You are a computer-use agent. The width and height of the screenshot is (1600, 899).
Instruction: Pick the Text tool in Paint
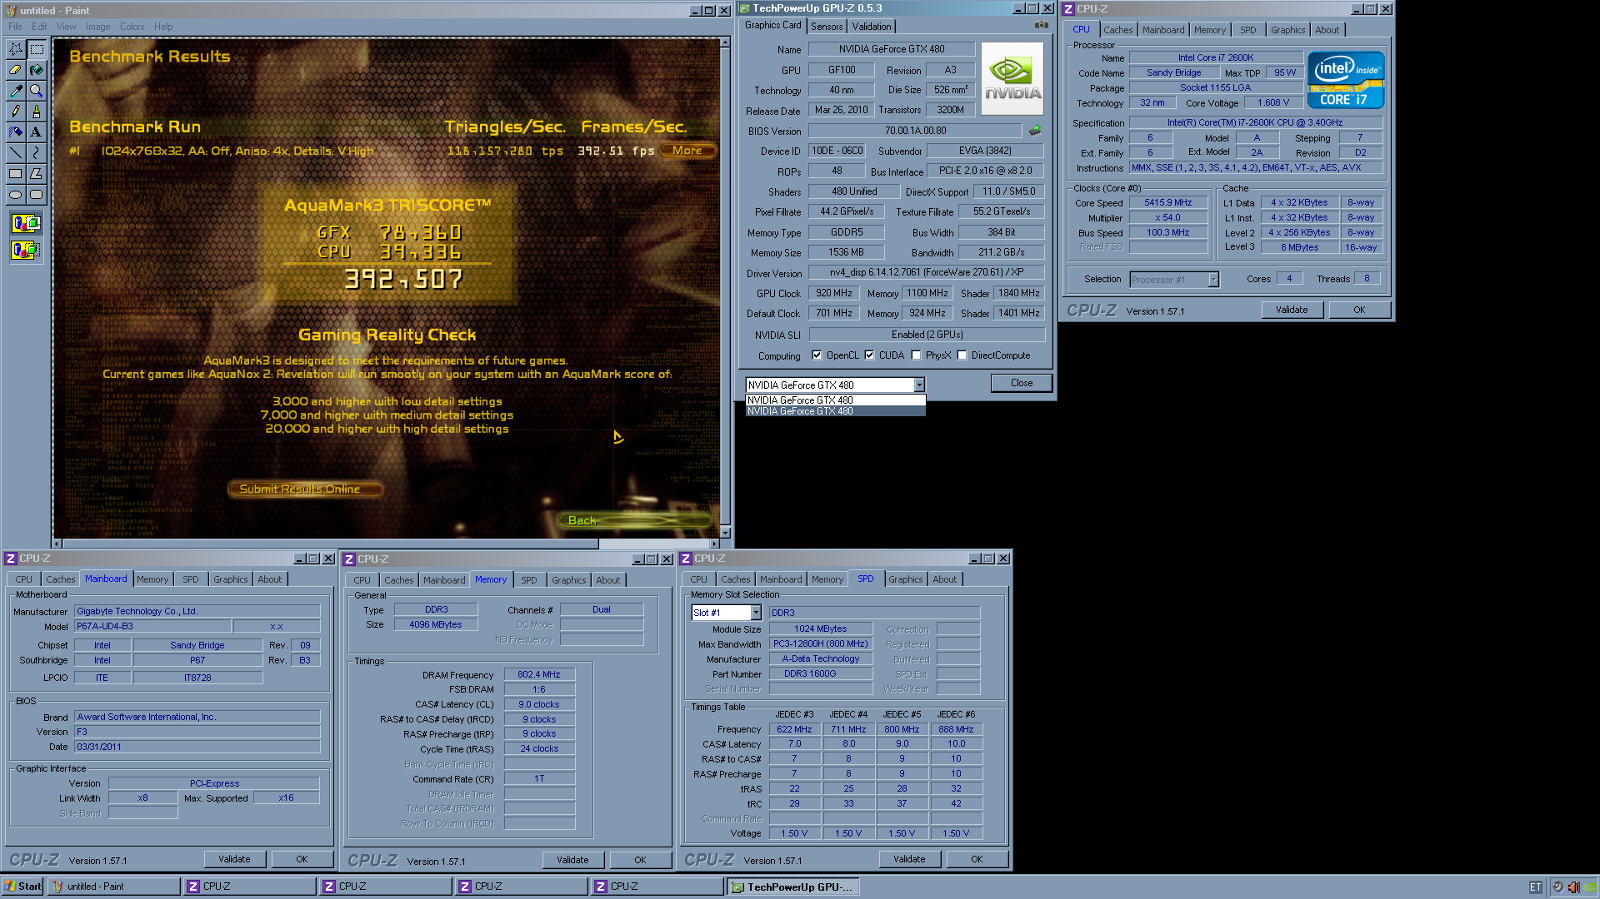[37, 132]
